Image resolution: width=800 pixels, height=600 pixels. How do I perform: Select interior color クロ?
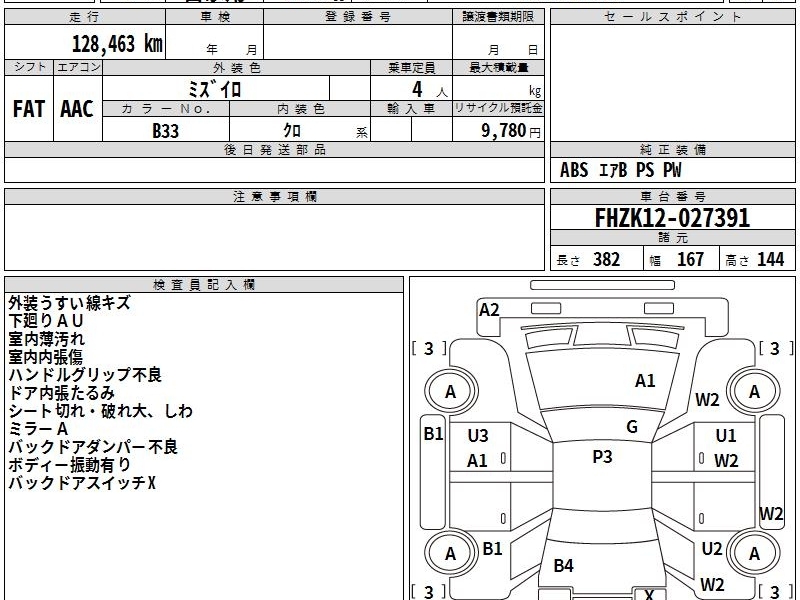[x=292, y=130]
